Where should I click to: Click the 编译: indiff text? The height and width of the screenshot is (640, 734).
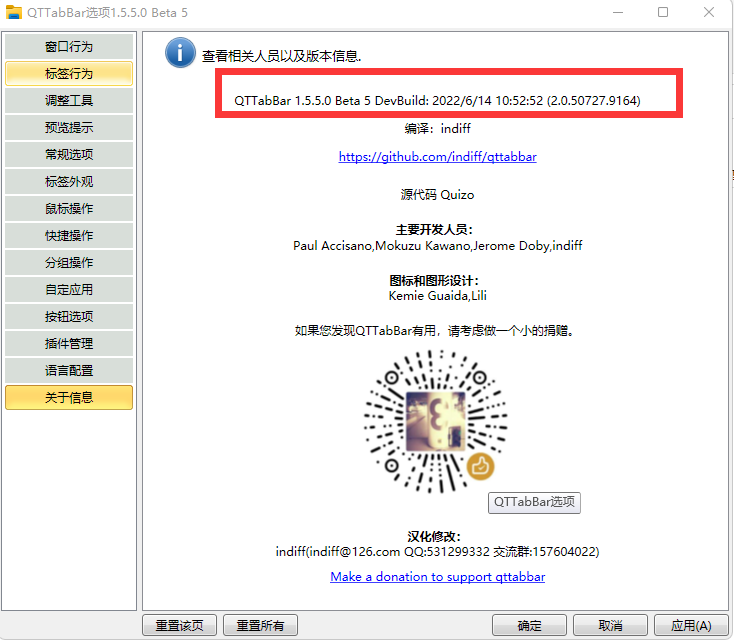pos(437,128)
